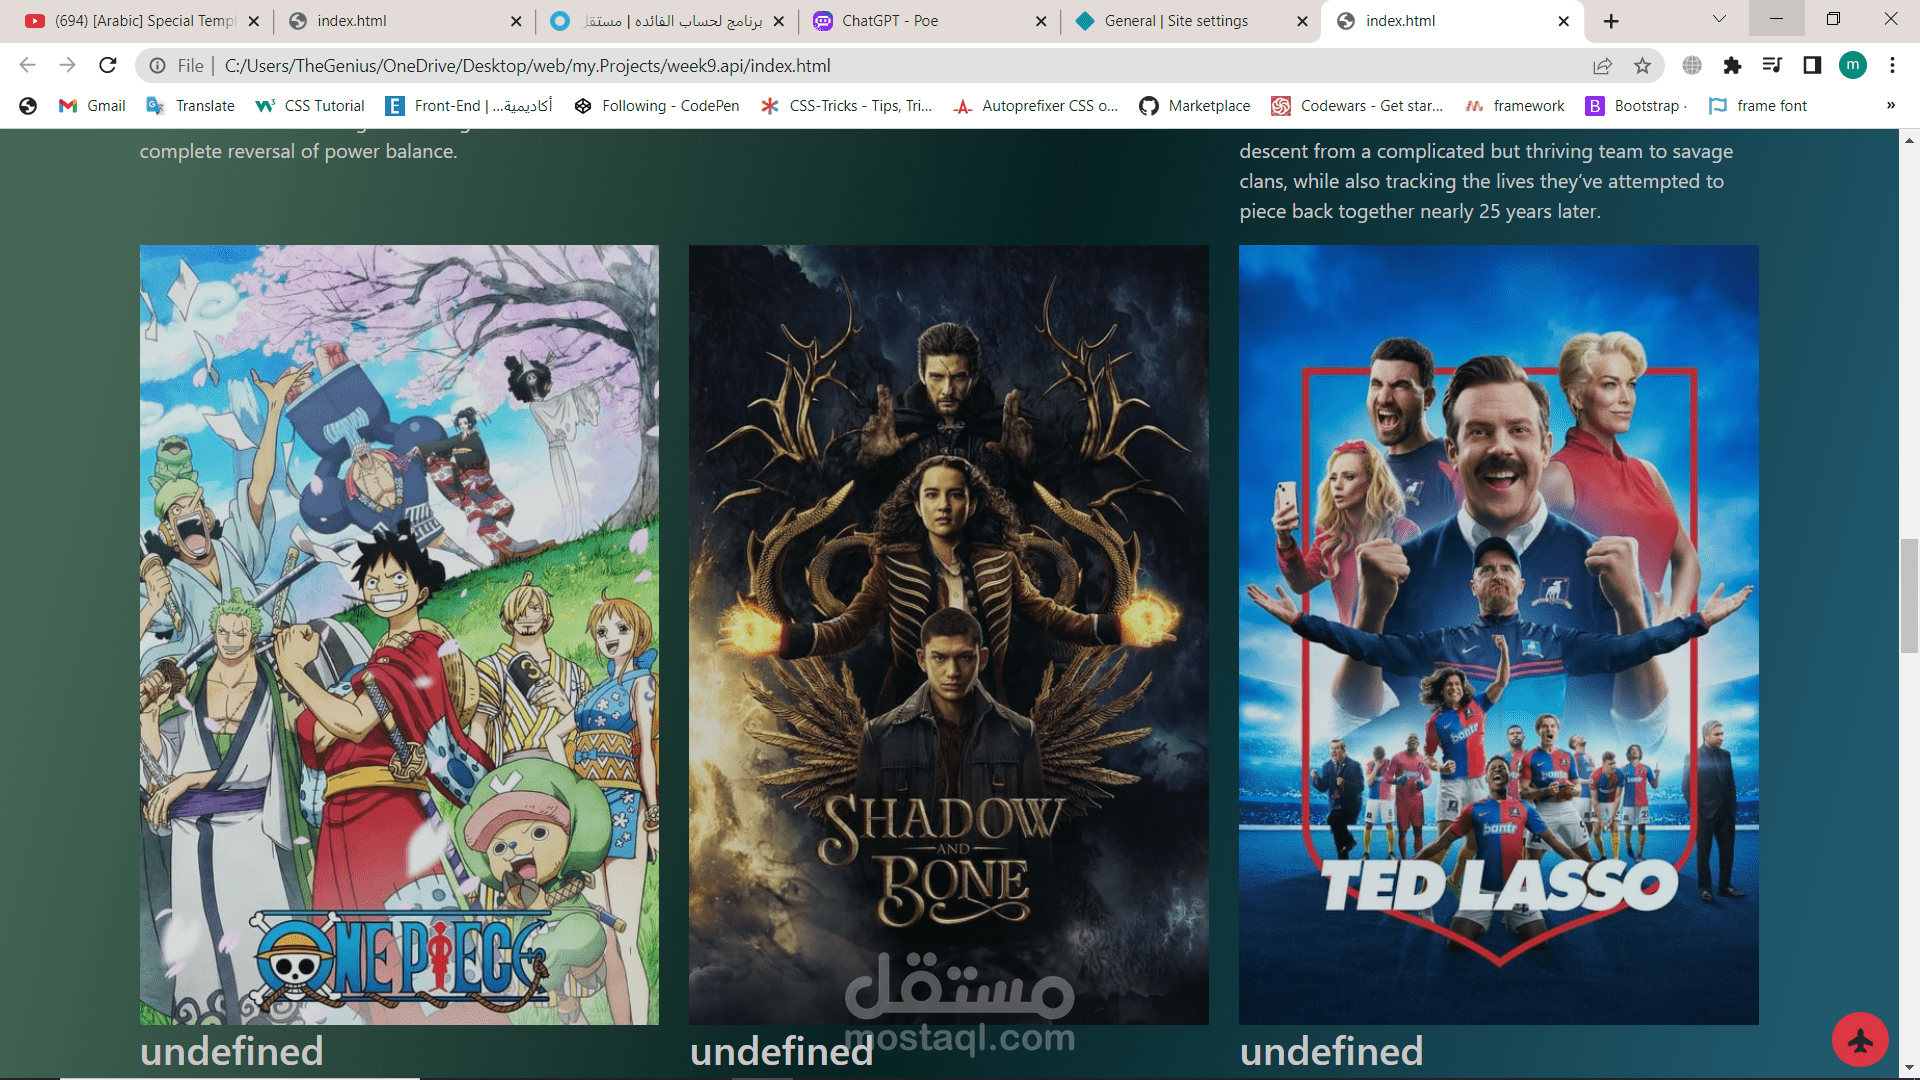Open the green profile avatar
This screenshot has height=1080, width=1920.
click(1852, 65)
